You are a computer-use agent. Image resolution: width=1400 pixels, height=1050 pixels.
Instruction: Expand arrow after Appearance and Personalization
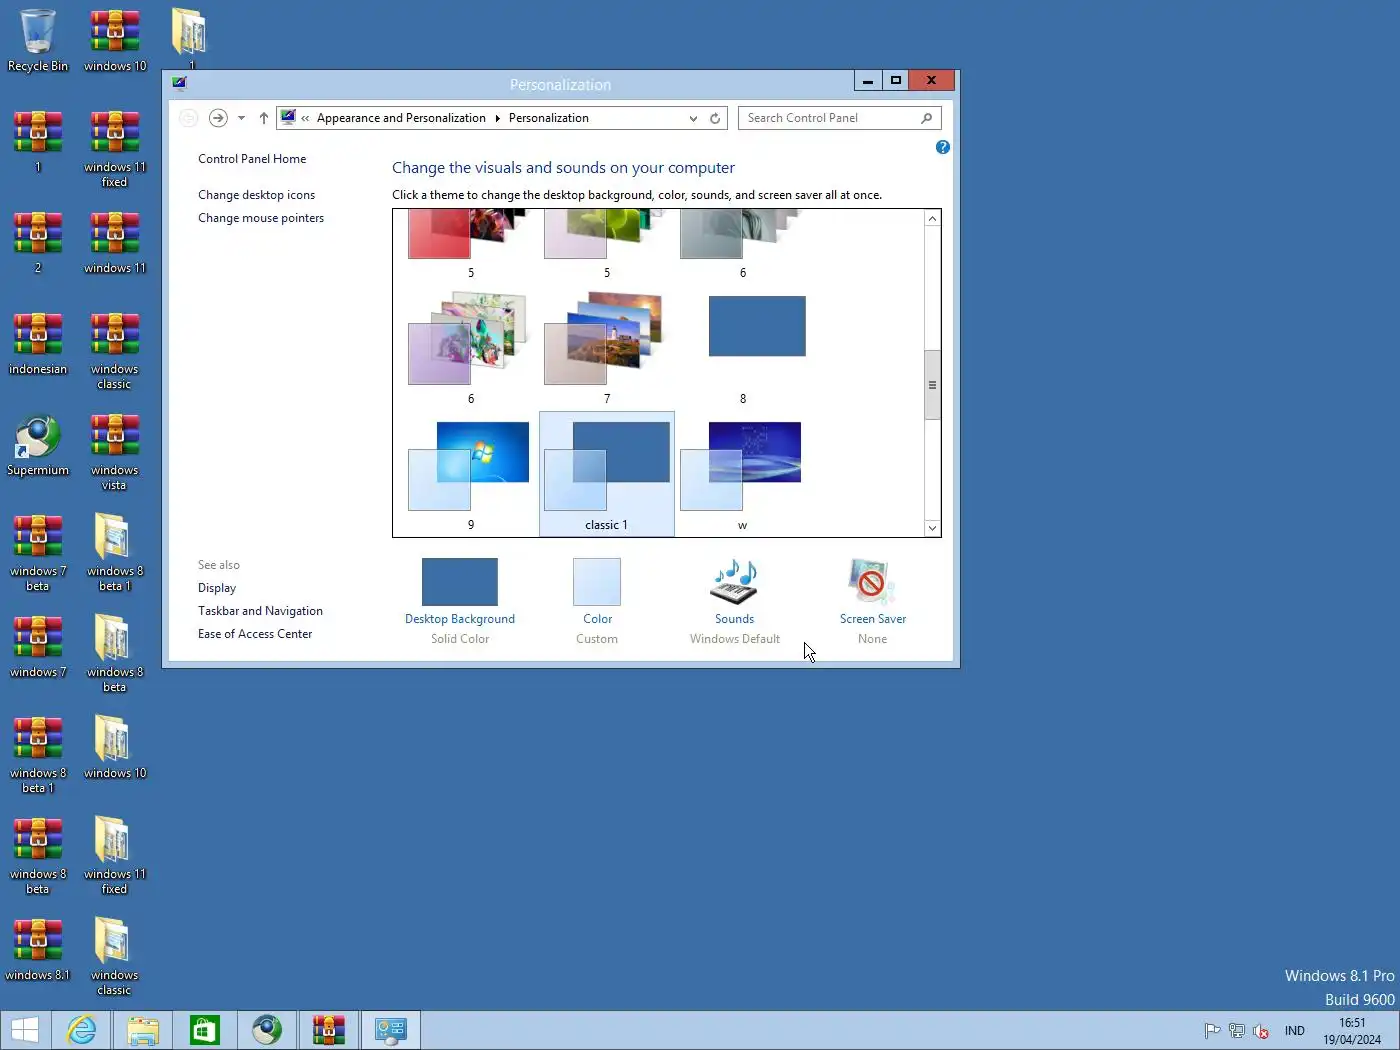tap(497, 118)
